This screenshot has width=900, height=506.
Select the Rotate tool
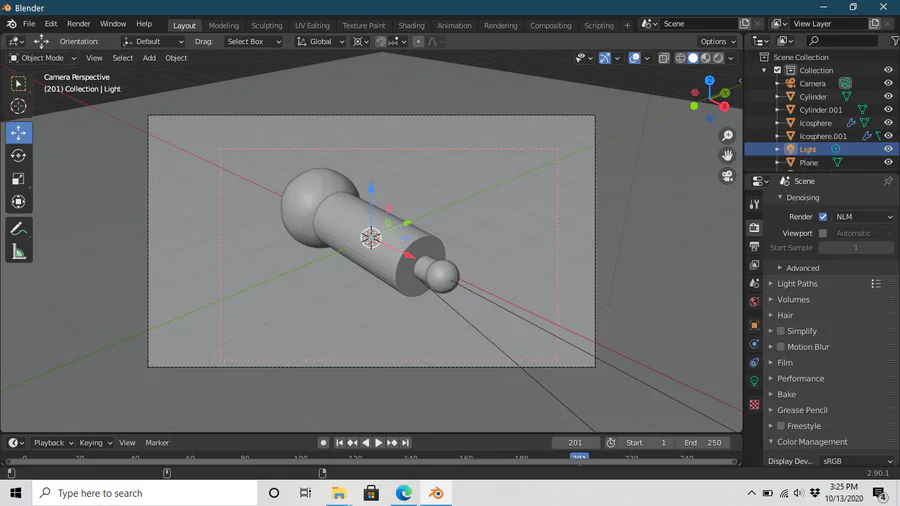(18, 156)
